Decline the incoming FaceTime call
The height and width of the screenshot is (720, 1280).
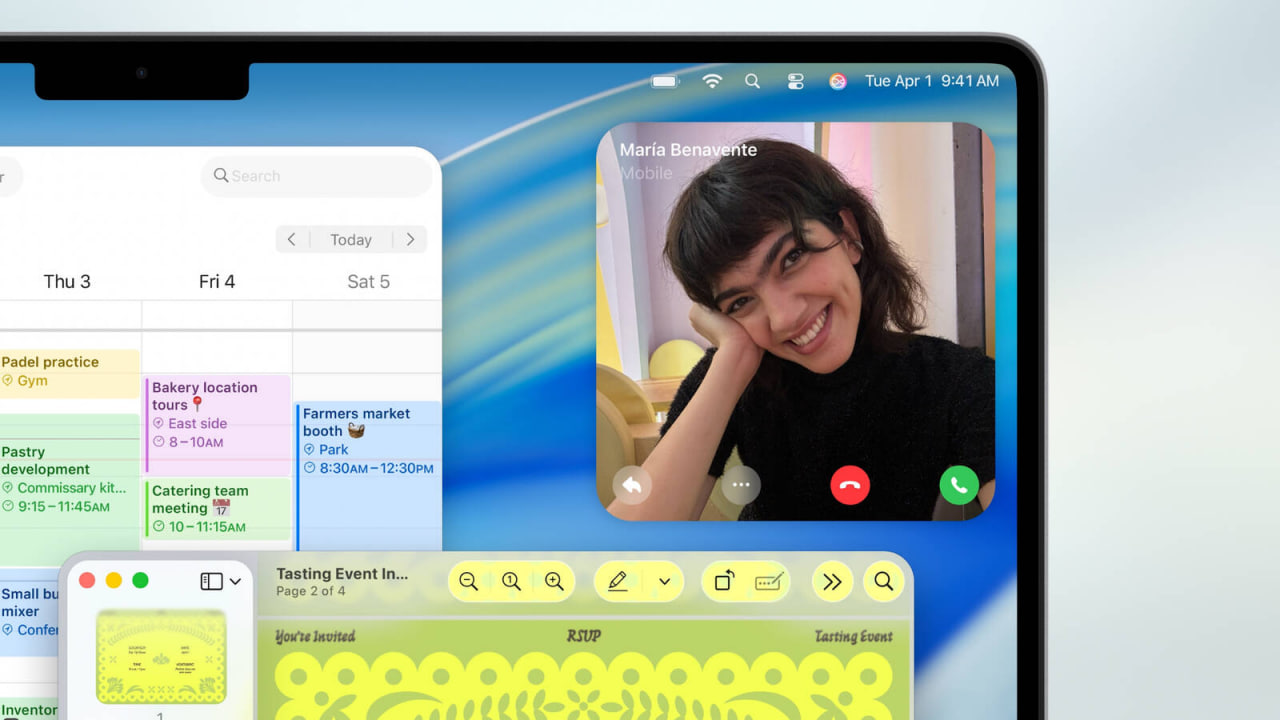(x=850, y=484)
